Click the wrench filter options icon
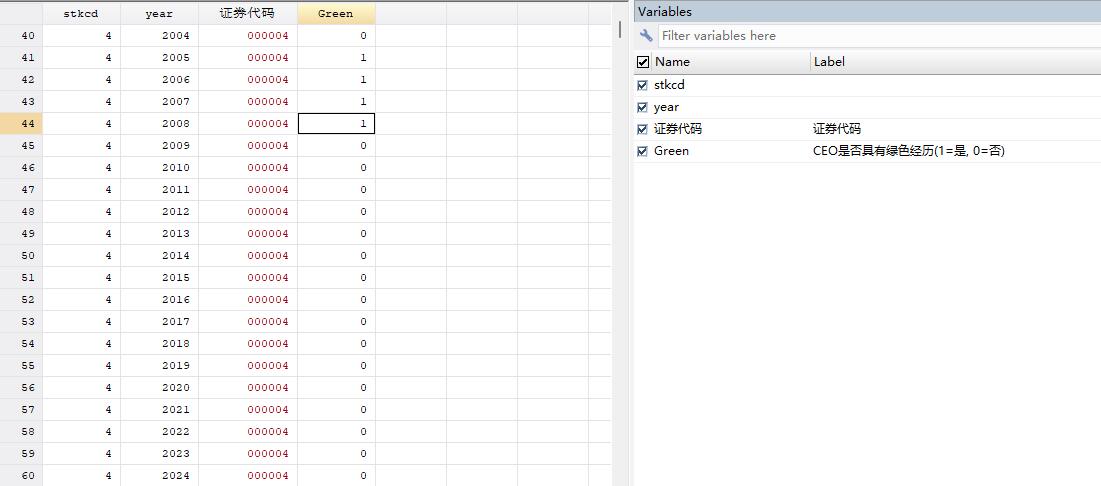1101x486 pixels. (x=646, y=36)
